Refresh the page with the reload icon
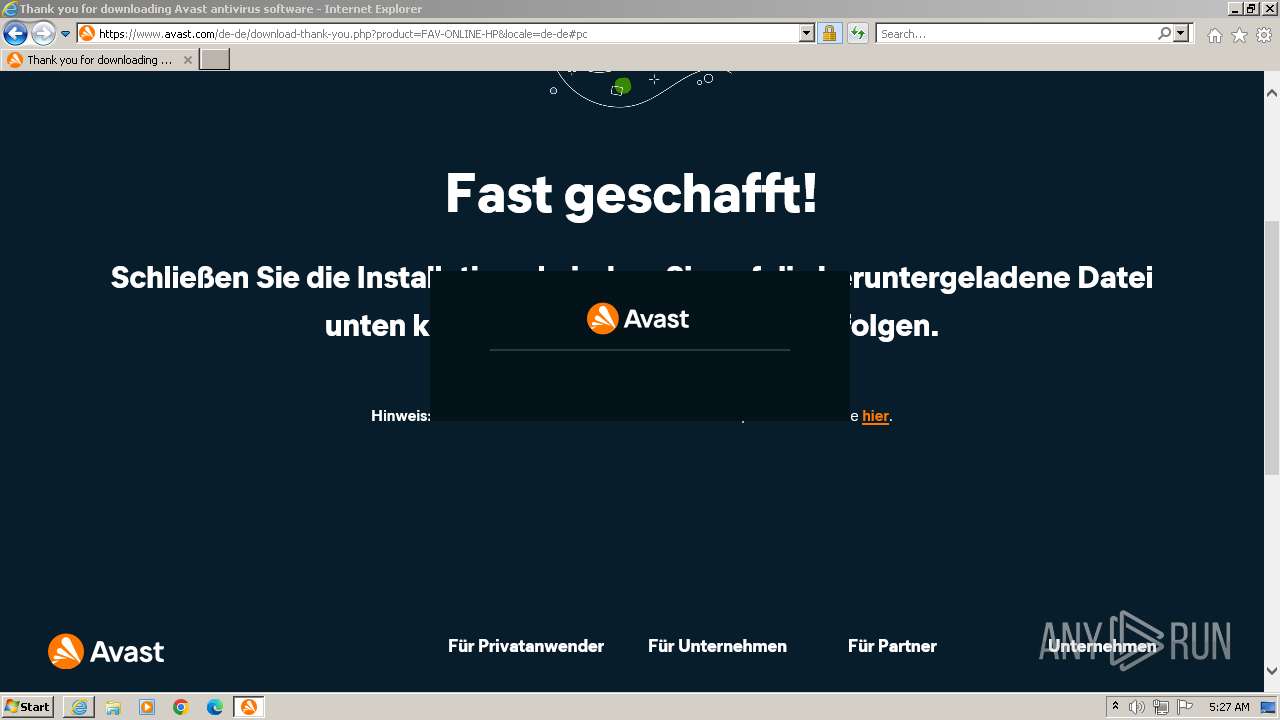Viewport: 1280px width, 720px height. 857,33
